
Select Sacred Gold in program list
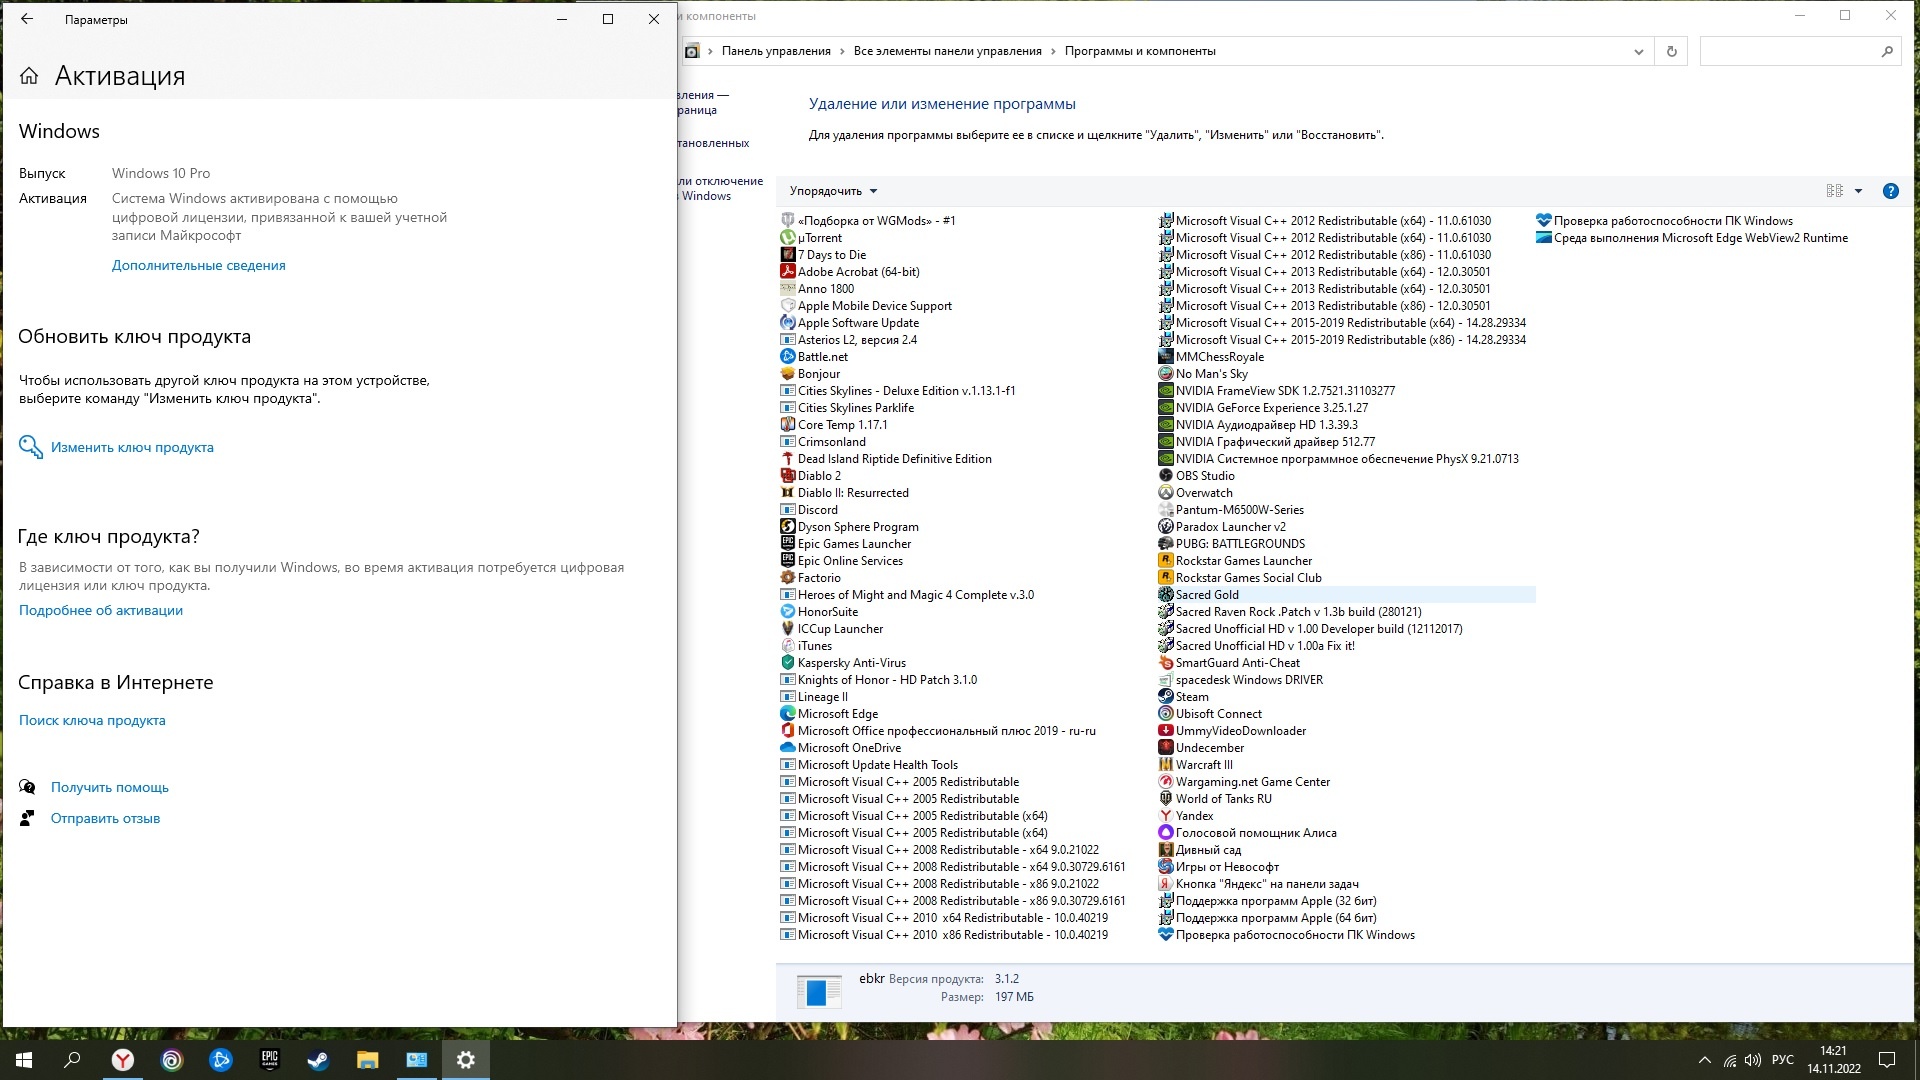[1207, 595]
